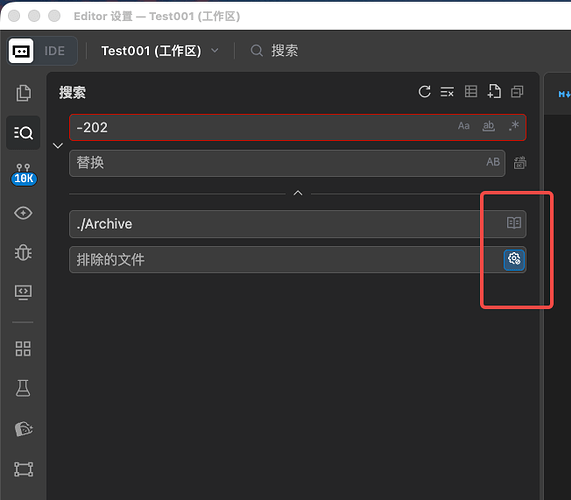Toggle Preserve Case (AB) option
571x500 pixels.
493,162
